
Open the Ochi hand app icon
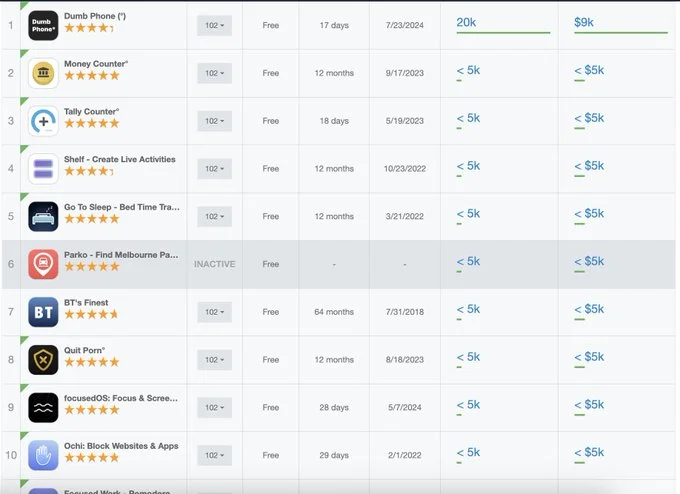[x=43, y=455]
